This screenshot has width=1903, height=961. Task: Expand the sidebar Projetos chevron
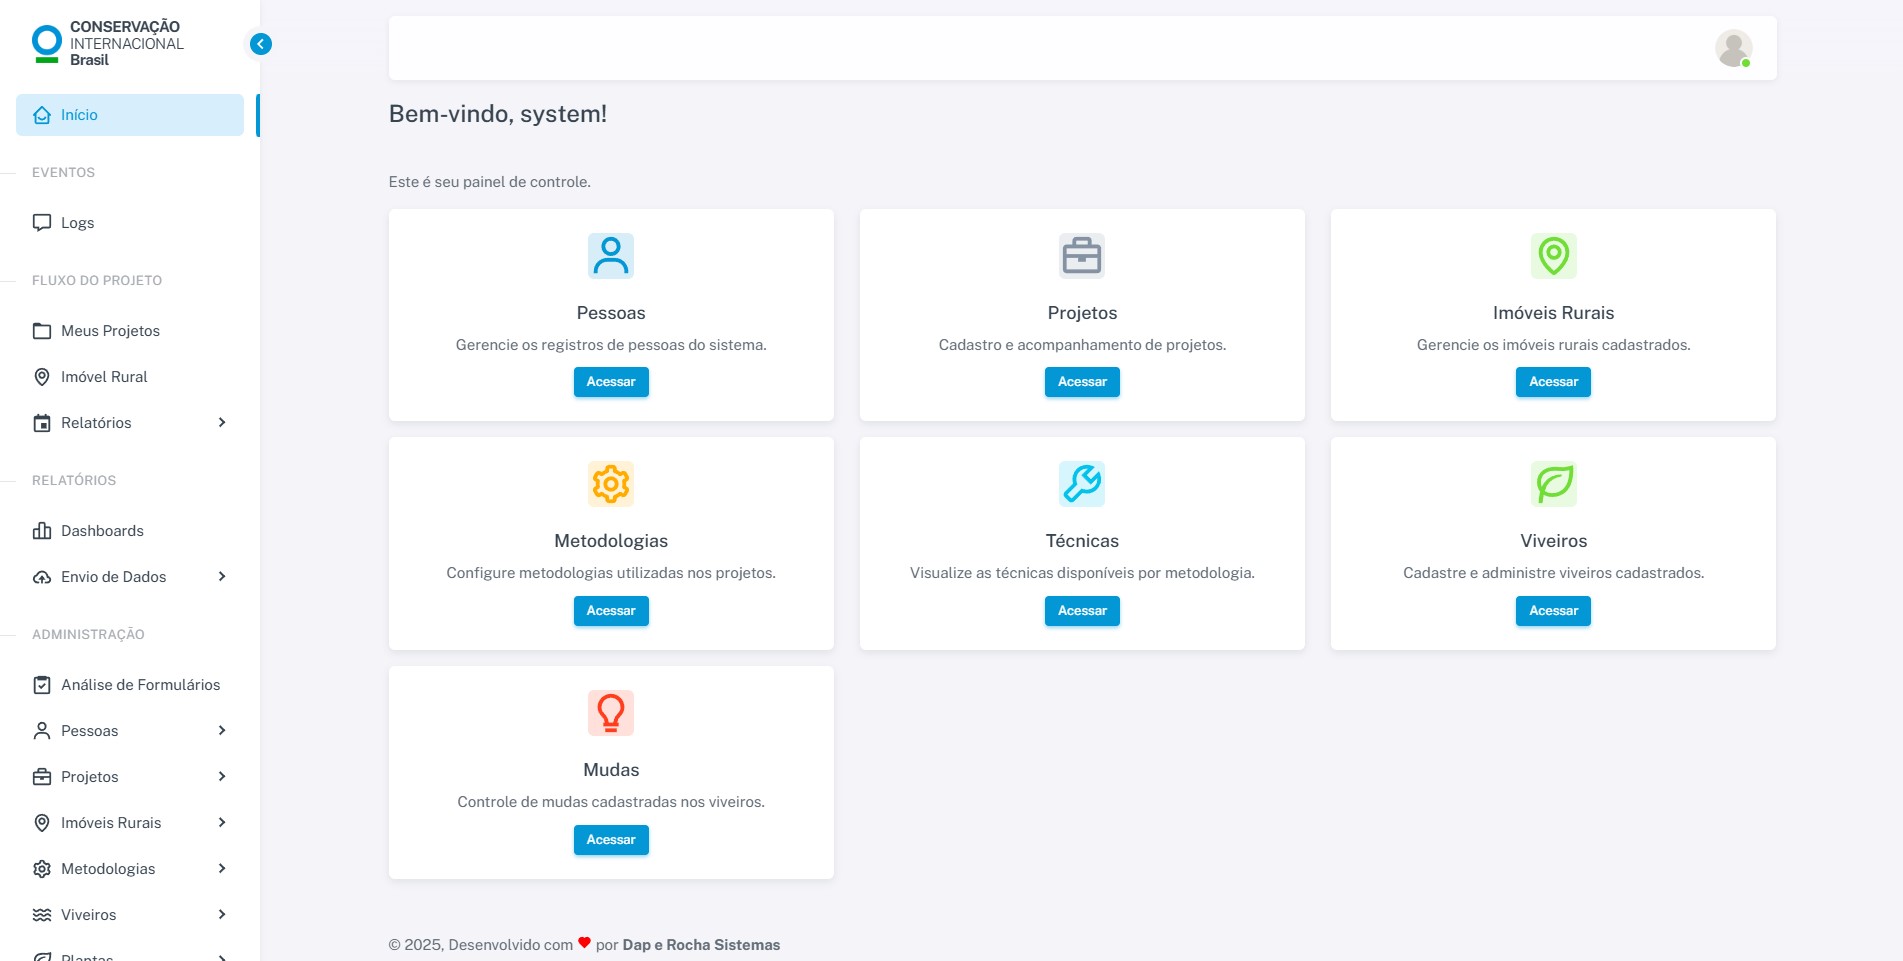click(x=222, y=777)
